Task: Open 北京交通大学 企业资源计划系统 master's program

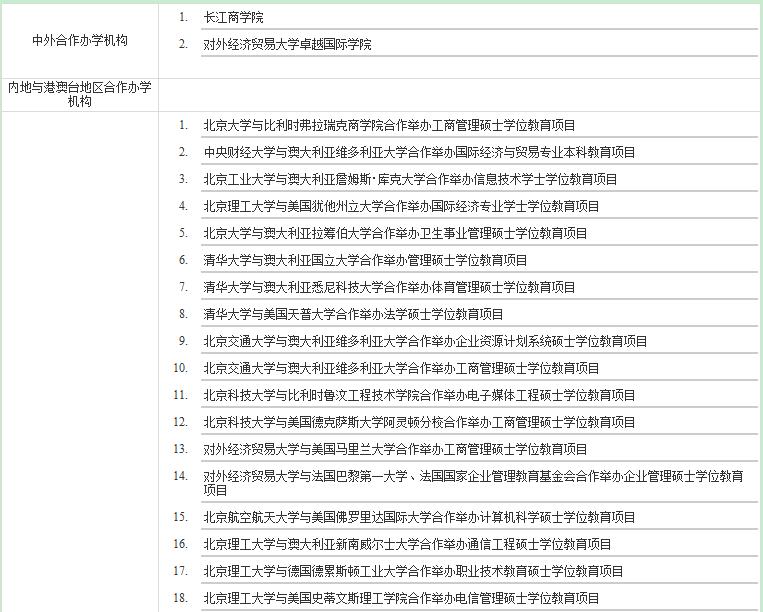Action: [425, 342]
